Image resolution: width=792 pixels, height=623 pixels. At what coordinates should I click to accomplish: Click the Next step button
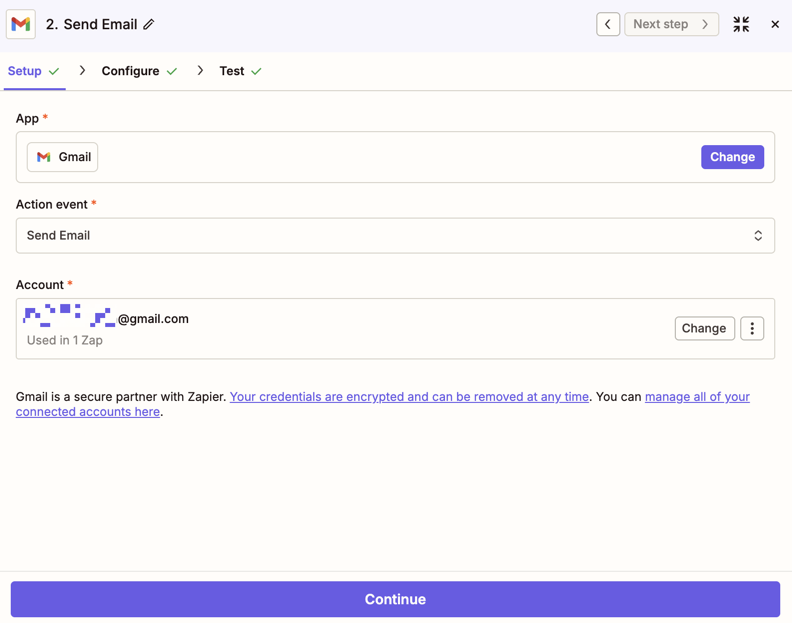pos(671,24)
